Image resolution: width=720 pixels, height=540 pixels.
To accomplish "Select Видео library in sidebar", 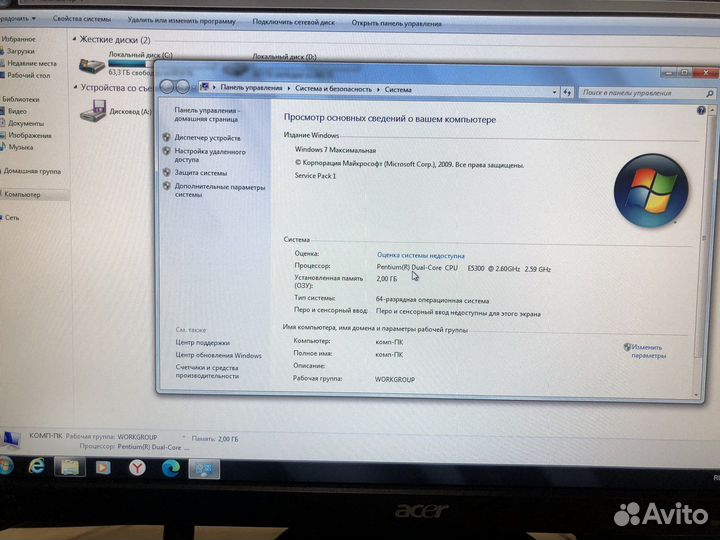I will (17, 111).
